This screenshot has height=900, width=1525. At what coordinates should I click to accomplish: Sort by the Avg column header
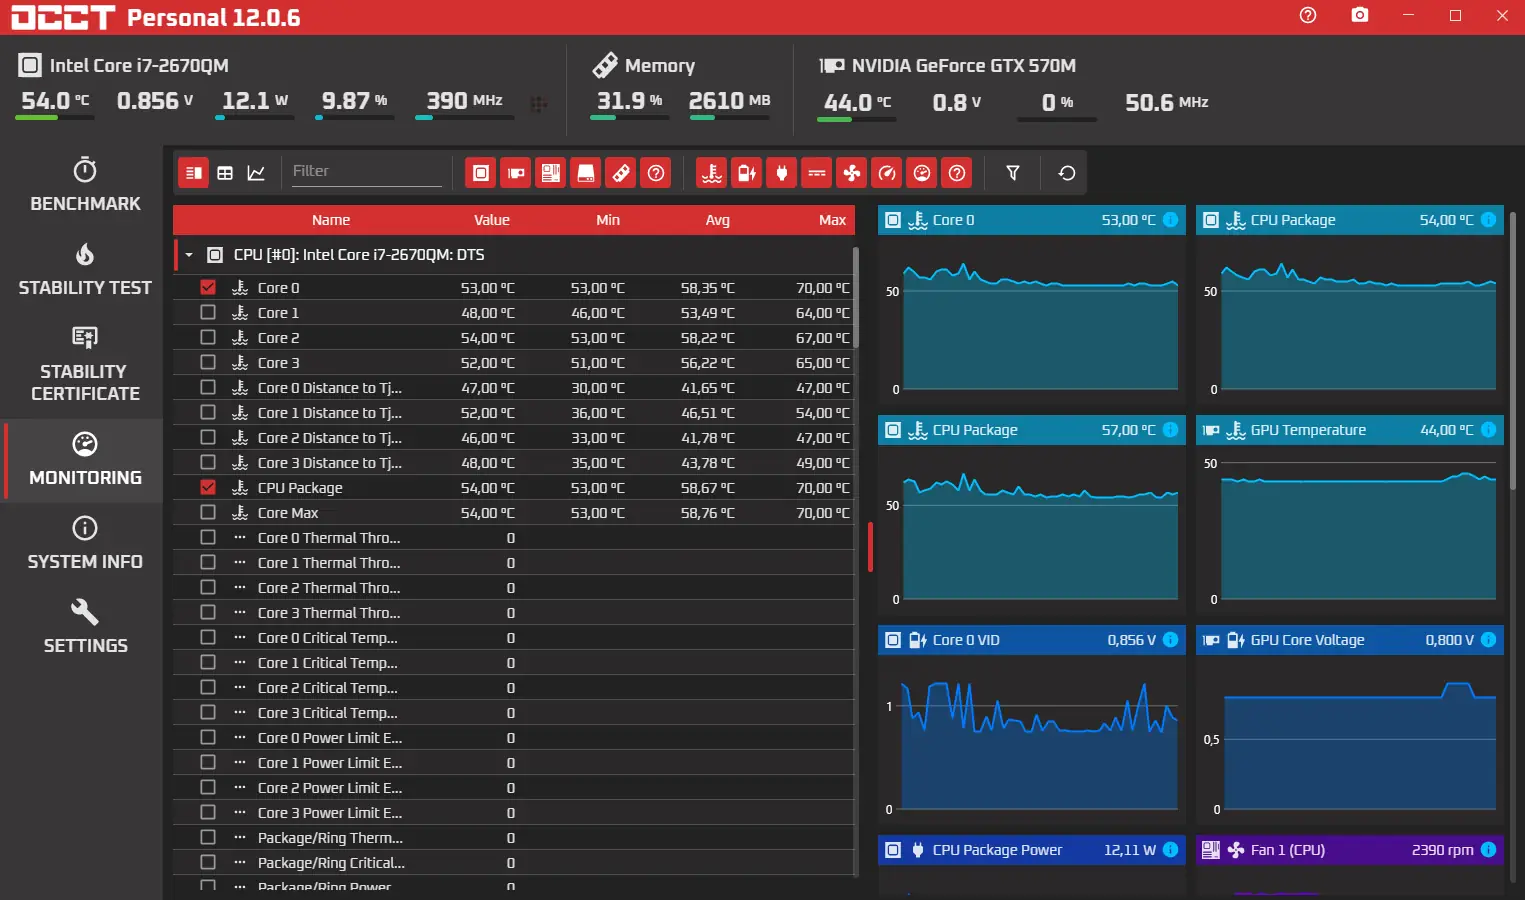click(x=718, y=220)
